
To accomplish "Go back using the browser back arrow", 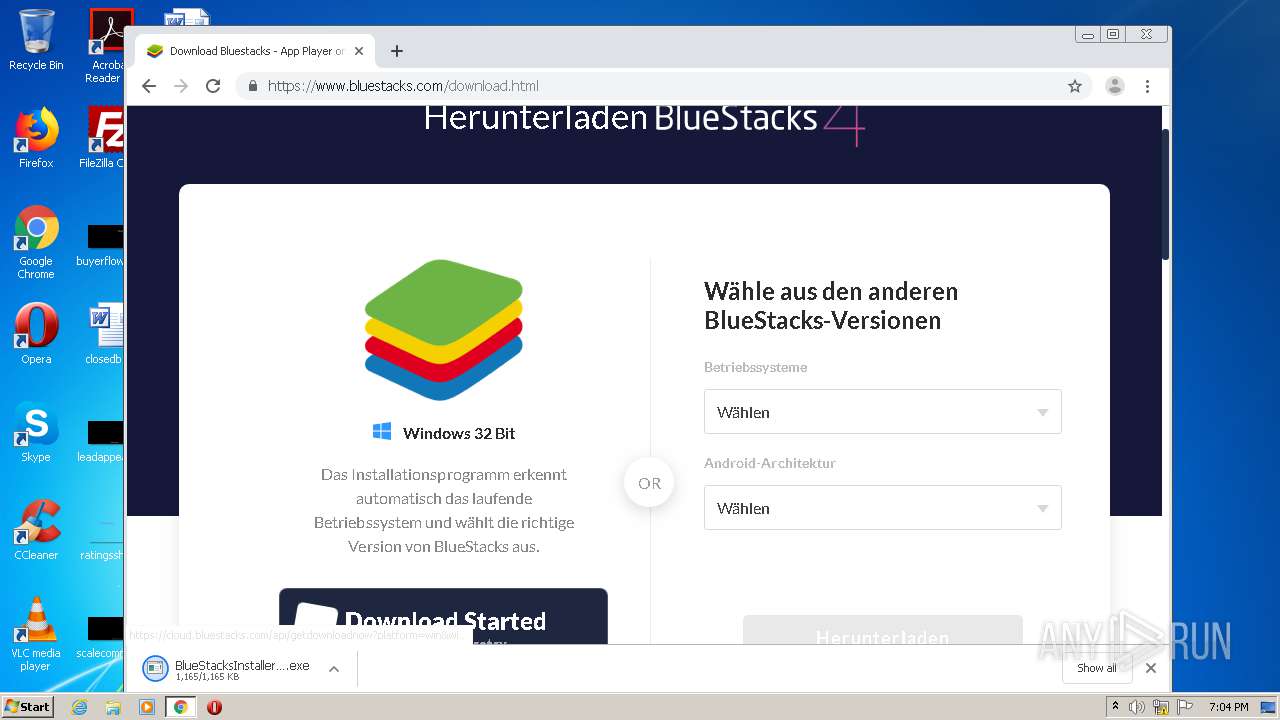I will [149, 86].
